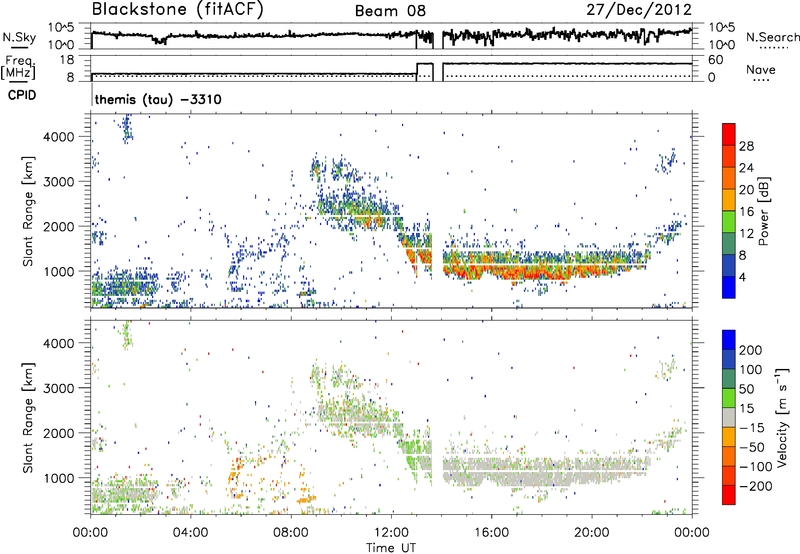Click the "4000" tick on the power panel
The height and width of the screenshot is (554, 800).
59,137
